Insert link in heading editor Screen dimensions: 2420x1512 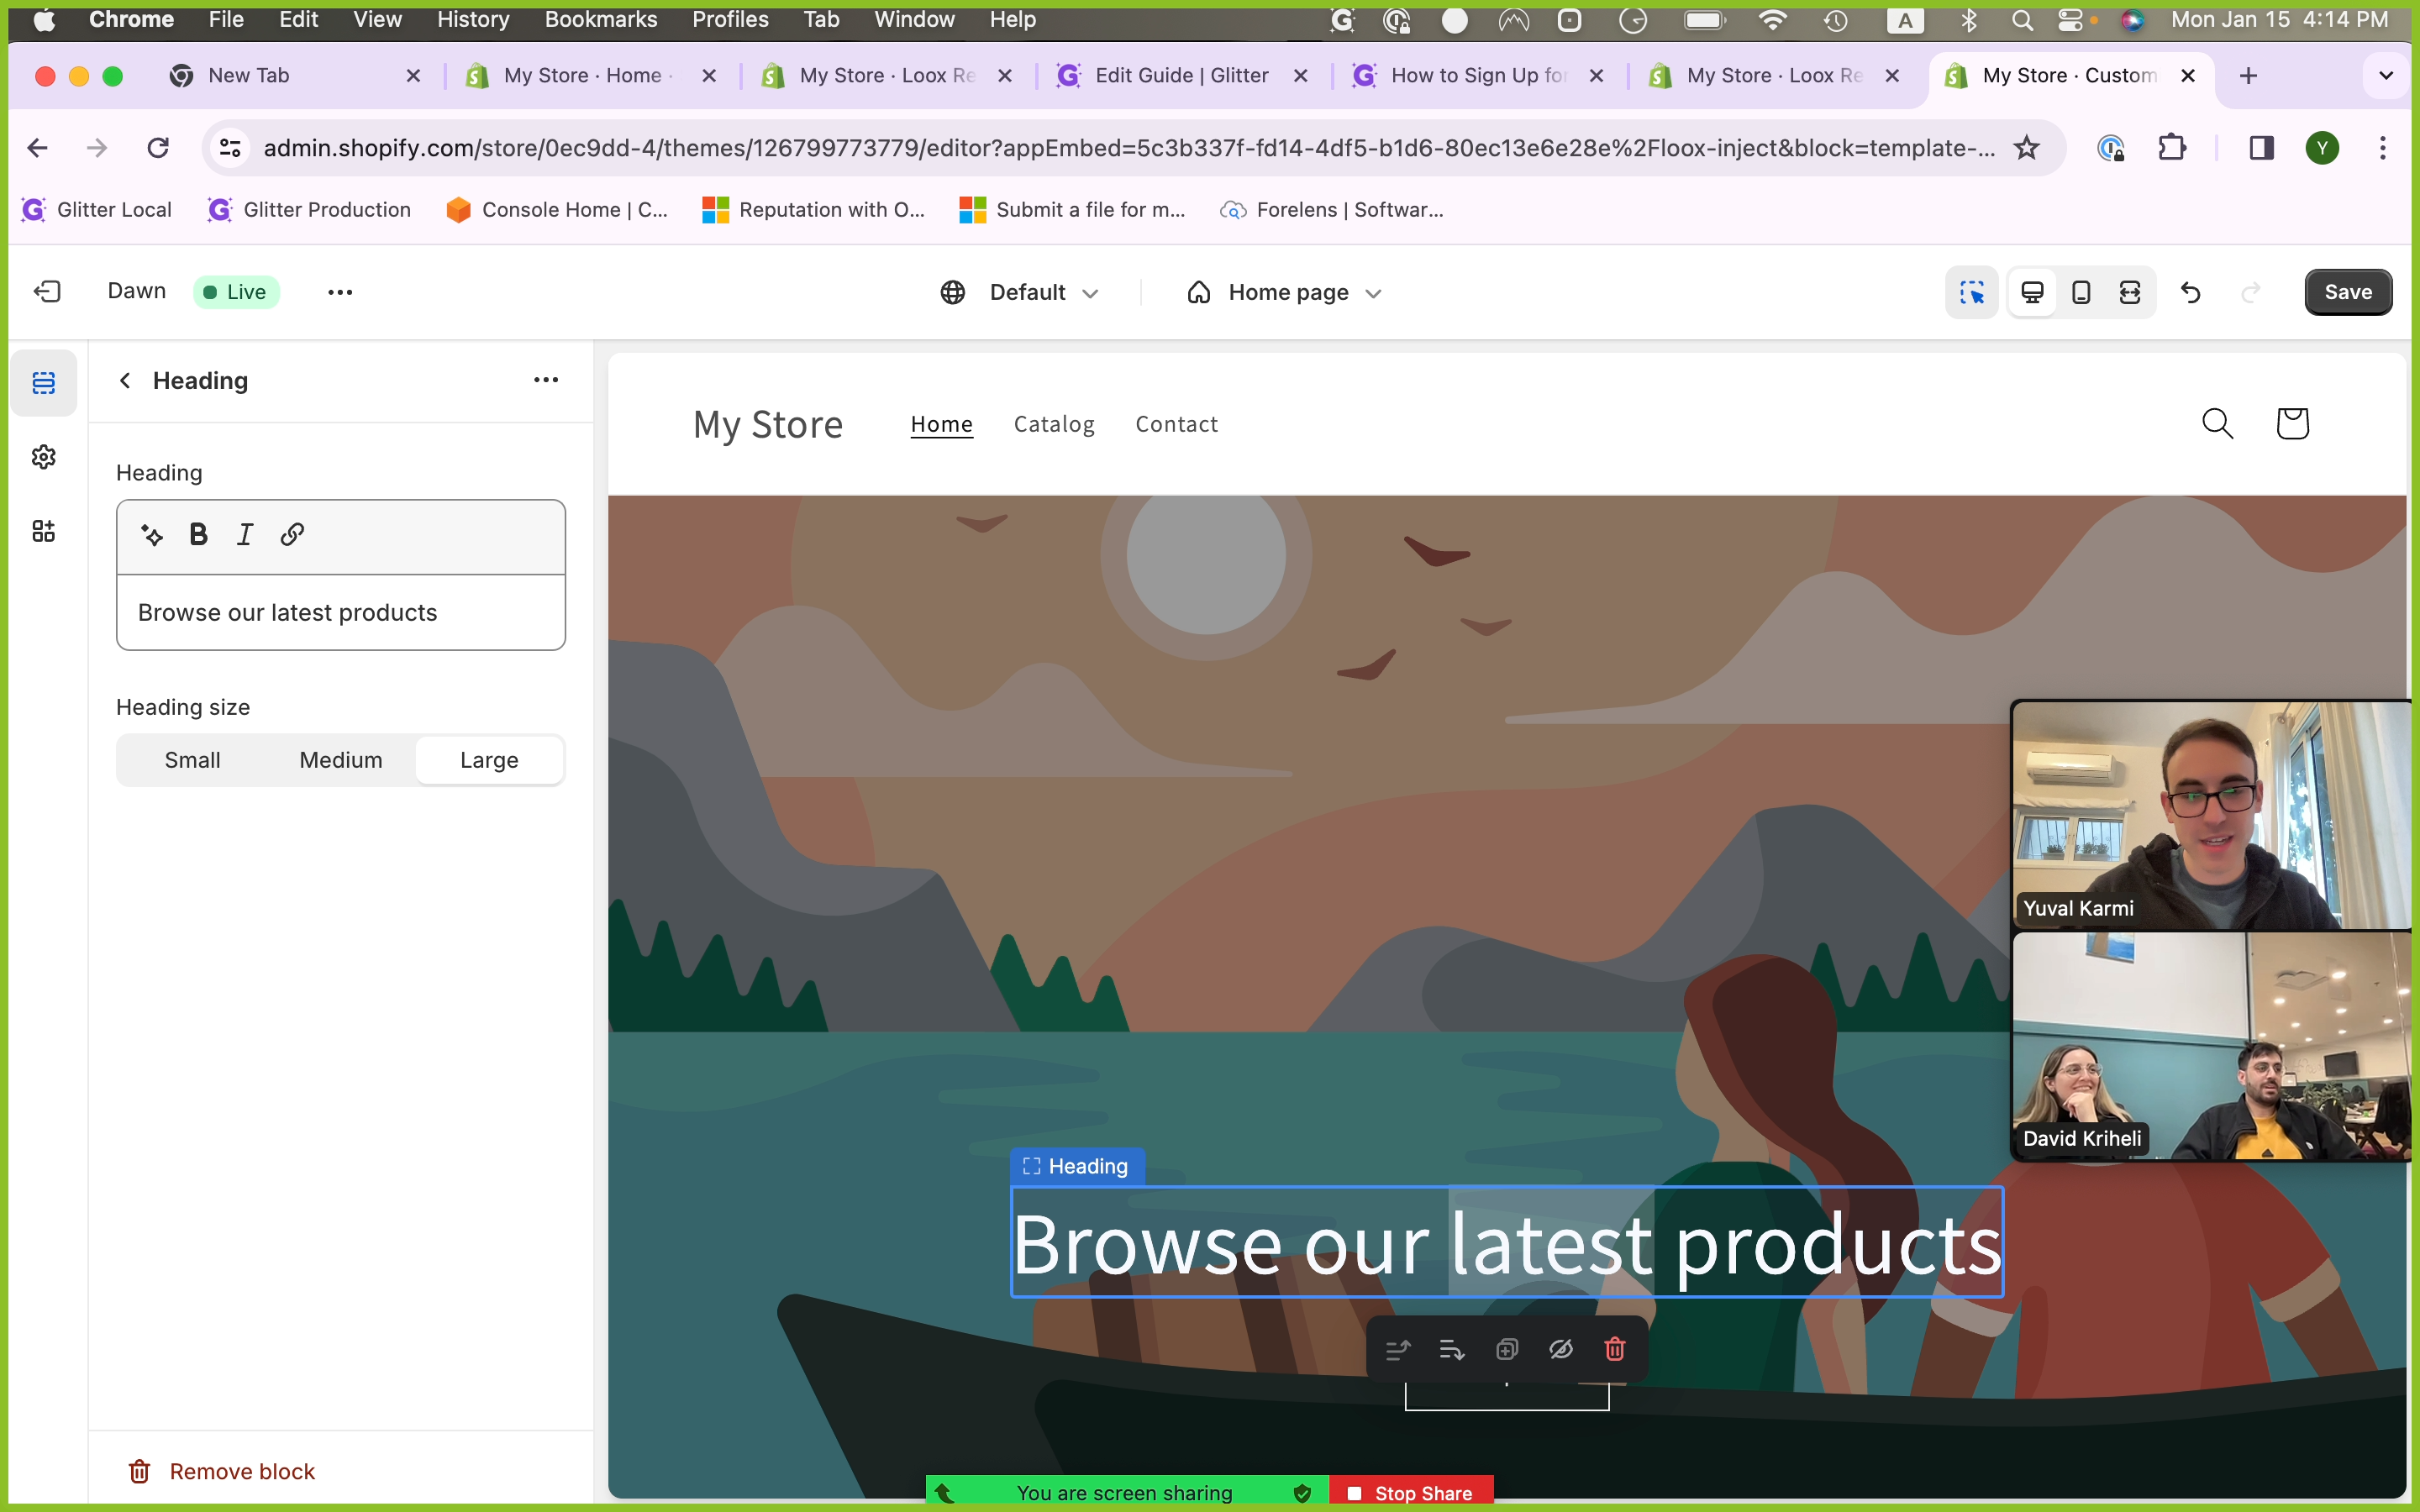(x=292, y=535)
